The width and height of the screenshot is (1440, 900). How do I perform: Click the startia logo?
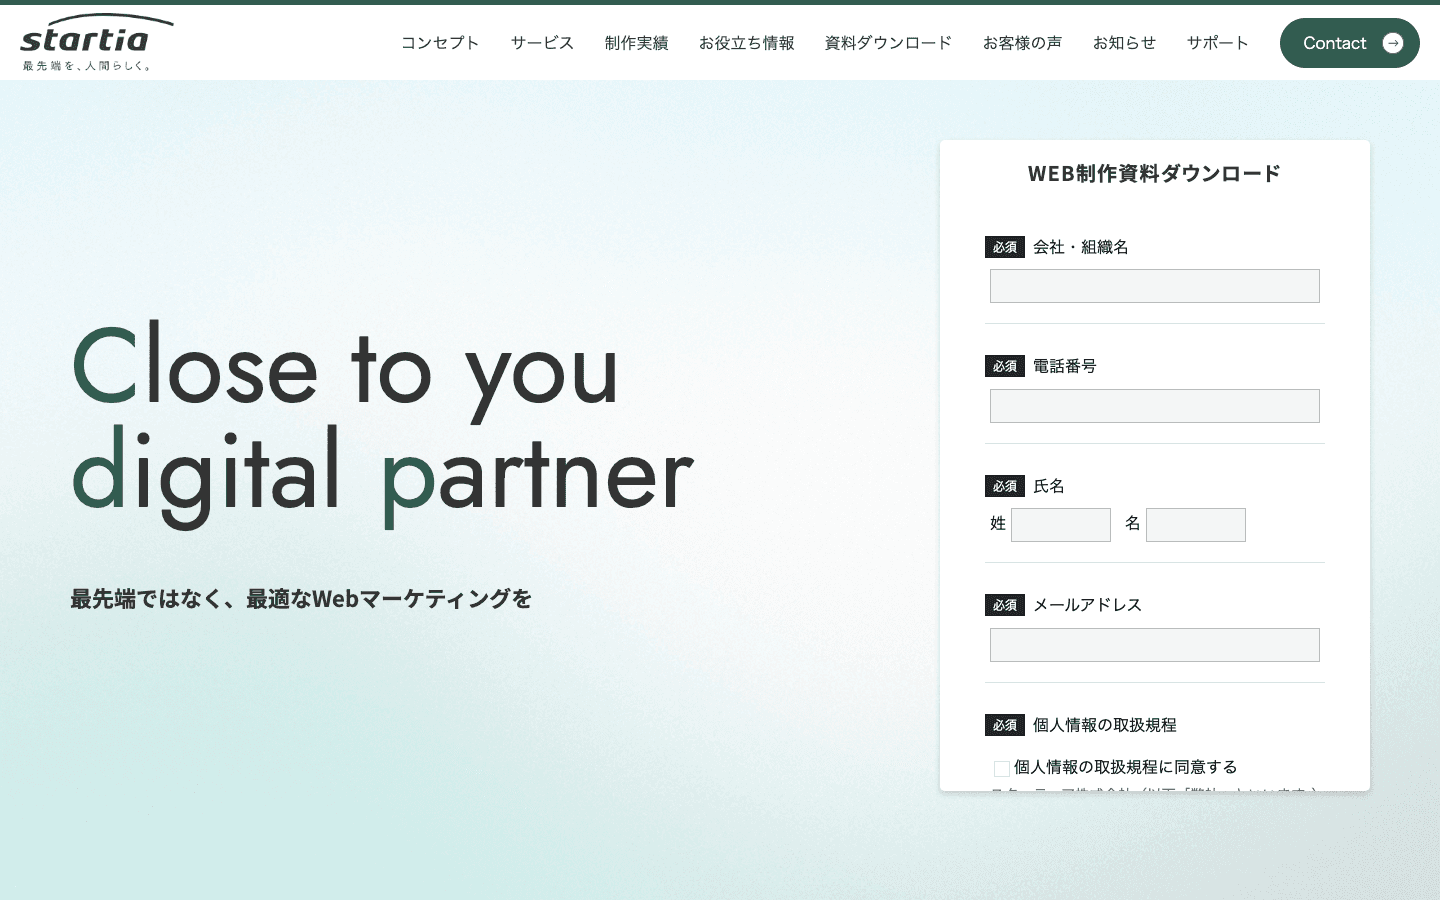point(97,42)
